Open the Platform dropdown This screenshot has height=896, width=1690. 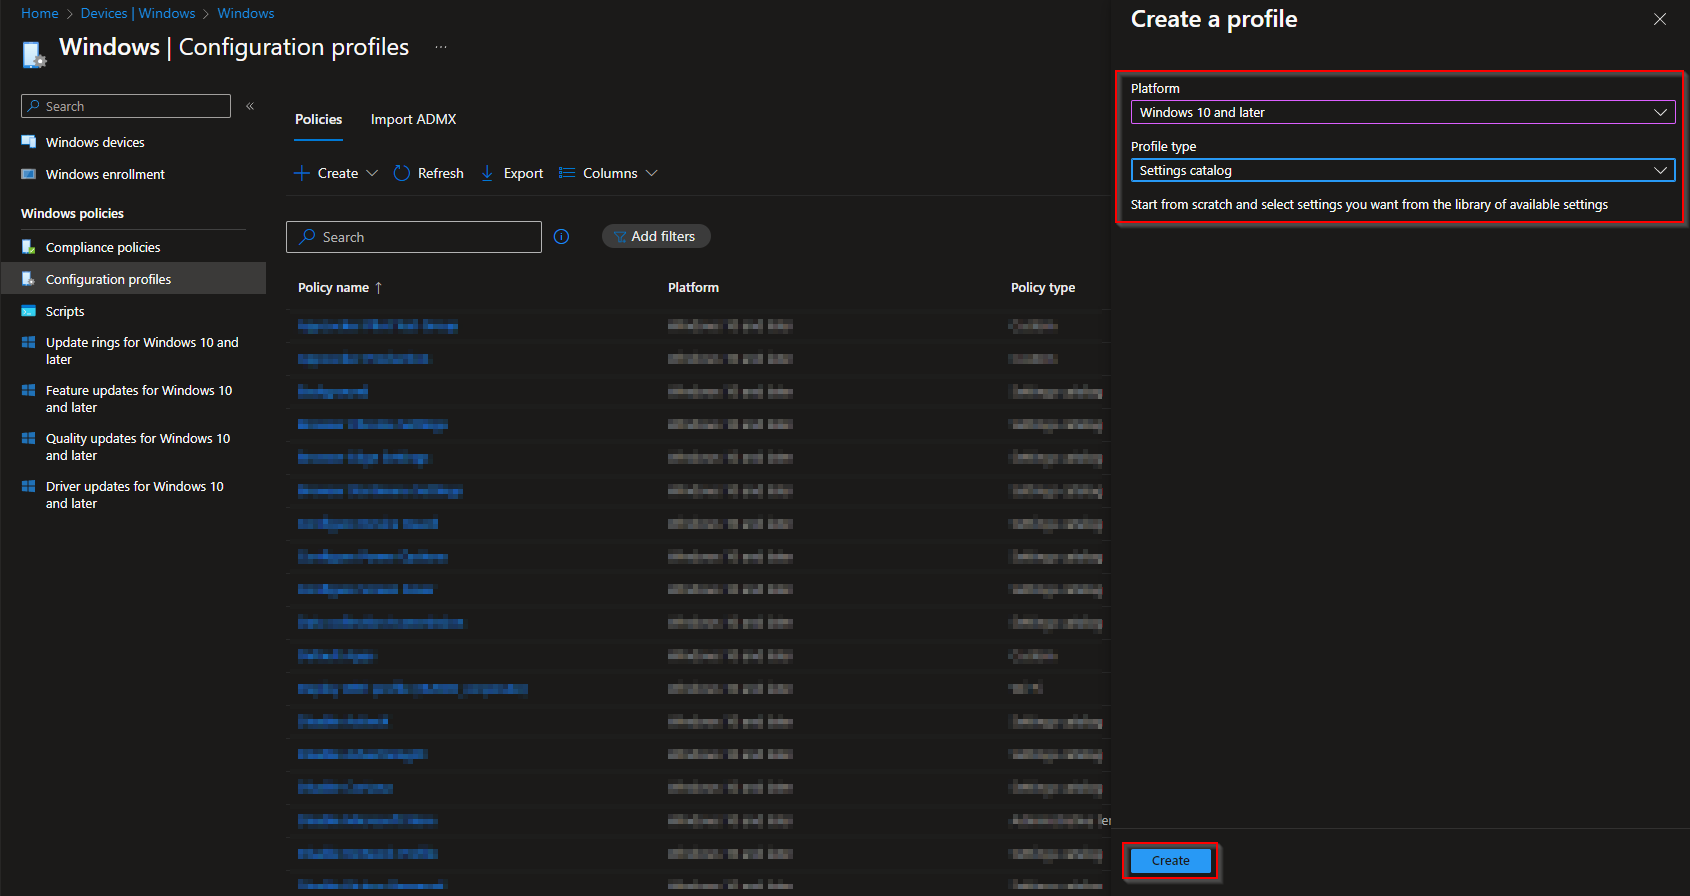coord(1403,112)
